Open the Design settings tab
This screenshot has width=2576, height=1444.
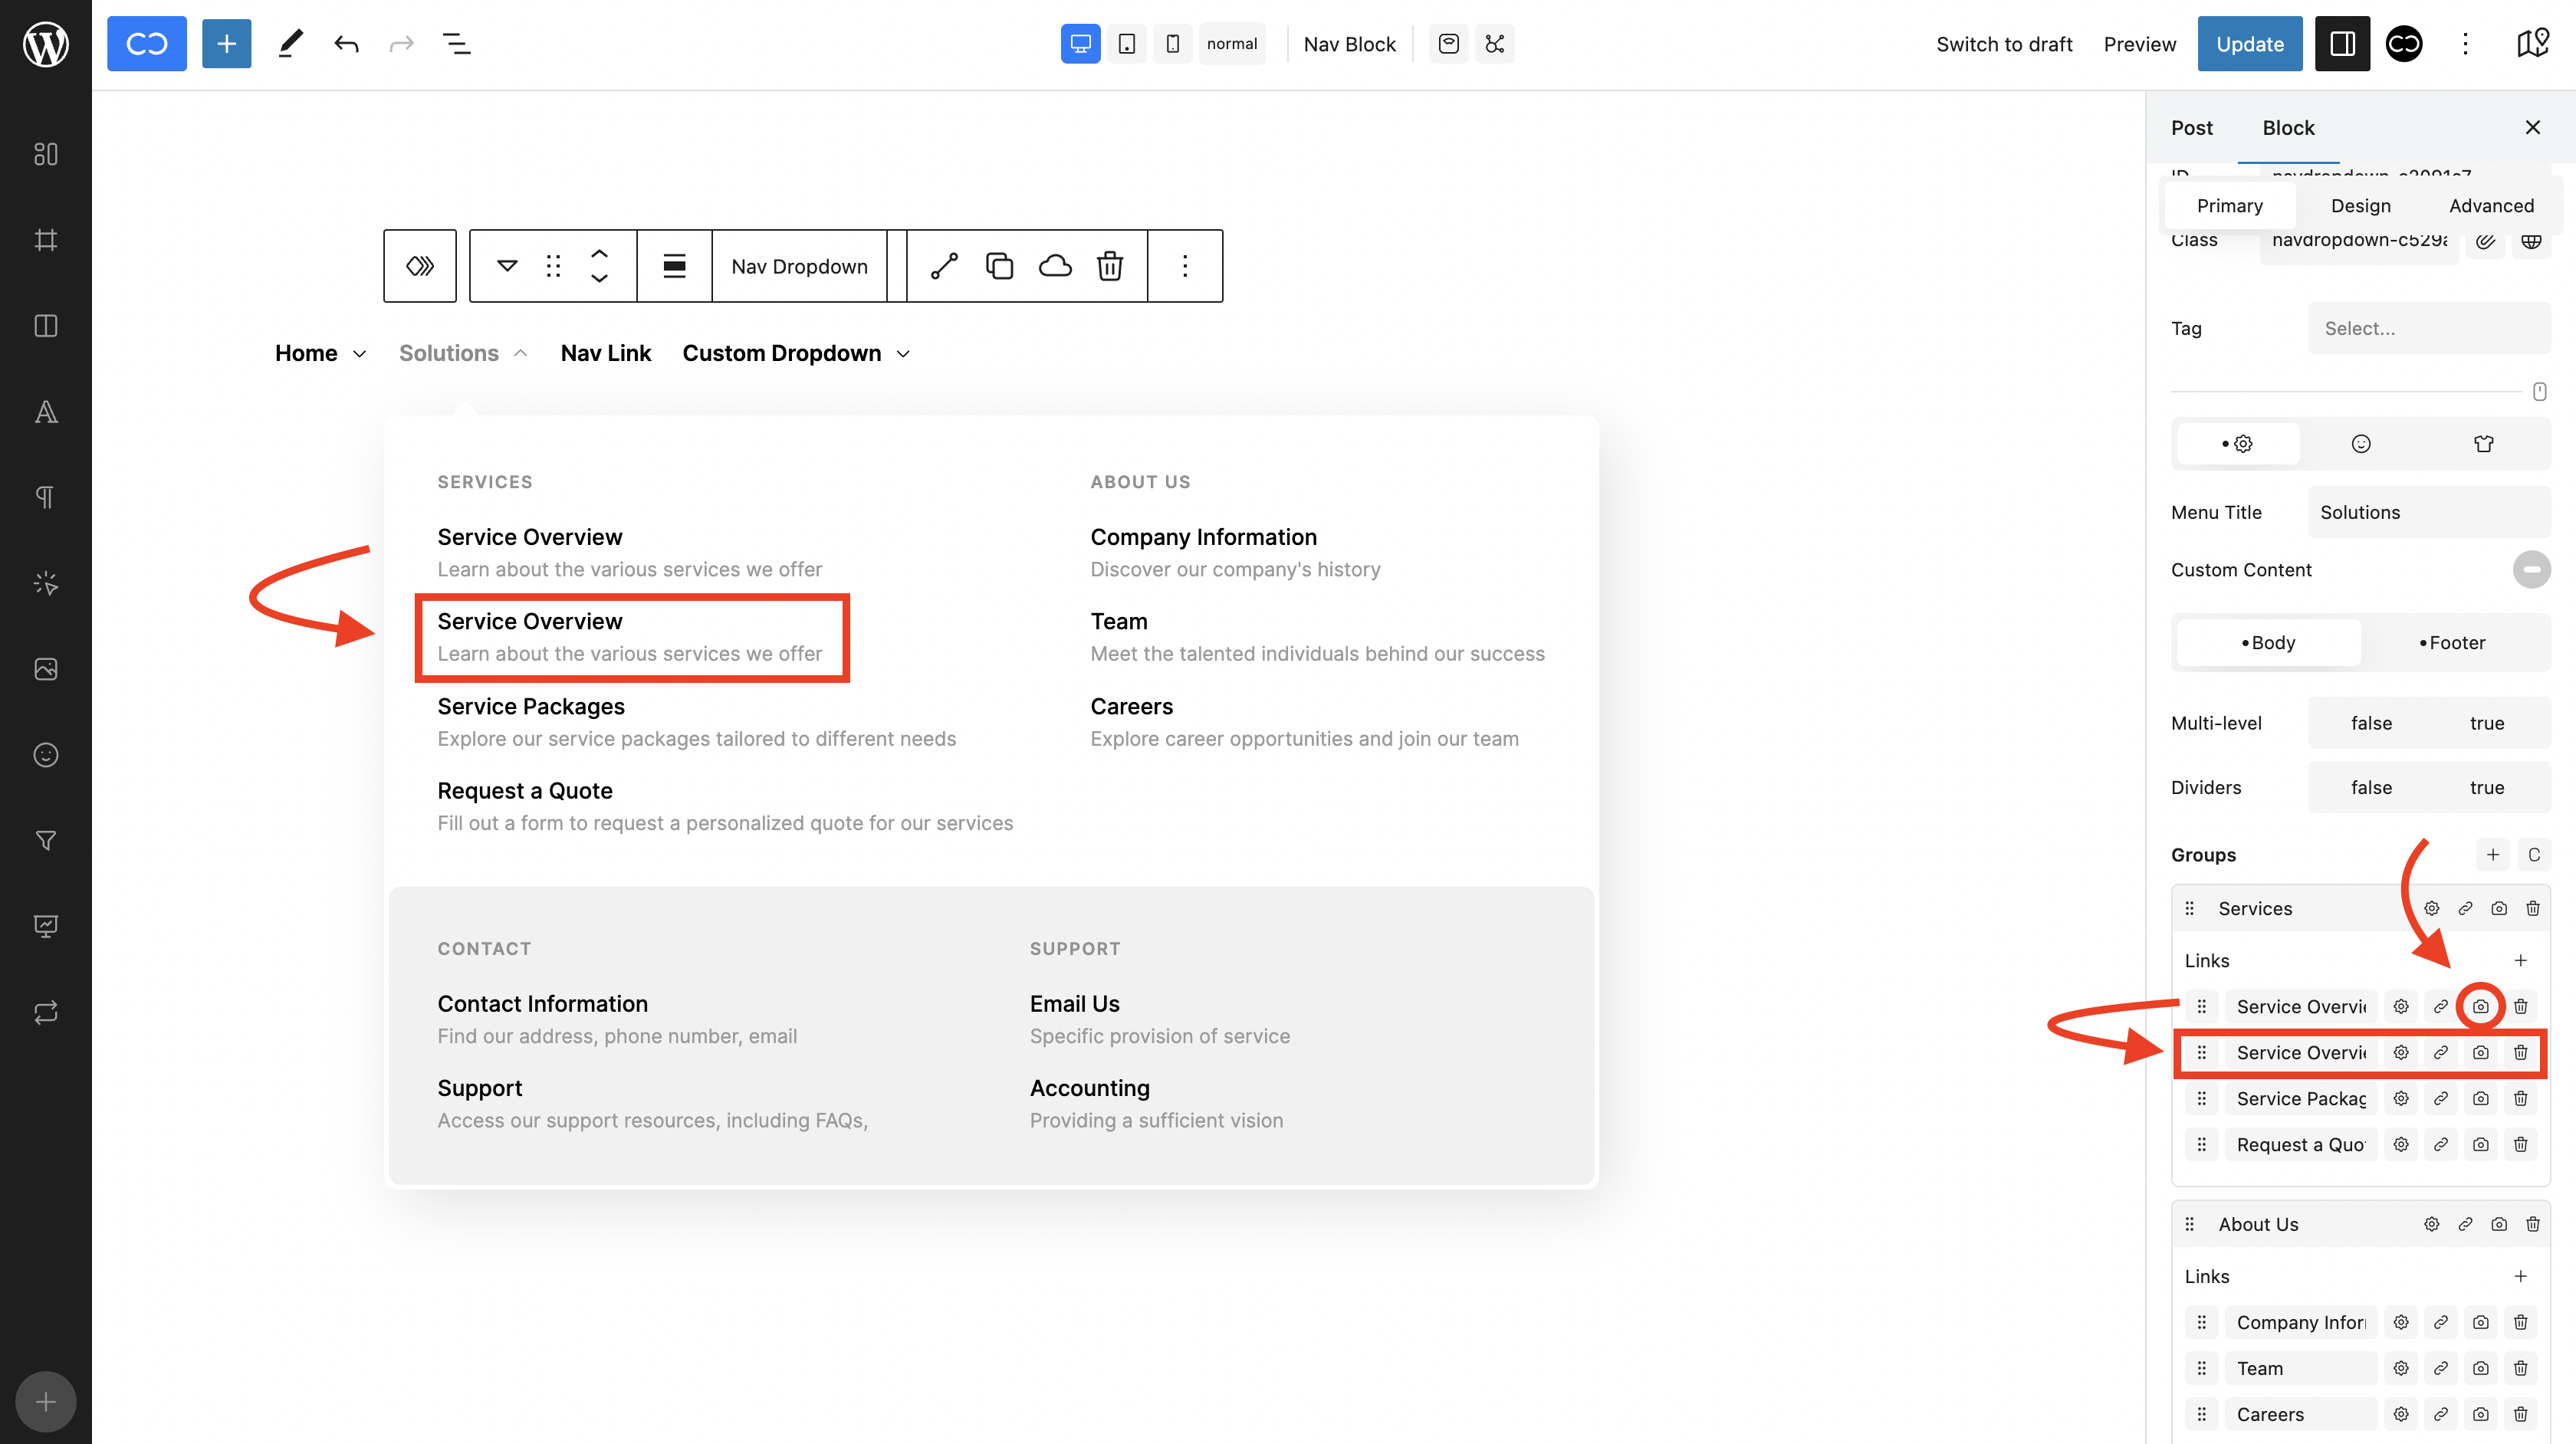pyautogui.click(x=2360, y=205)
